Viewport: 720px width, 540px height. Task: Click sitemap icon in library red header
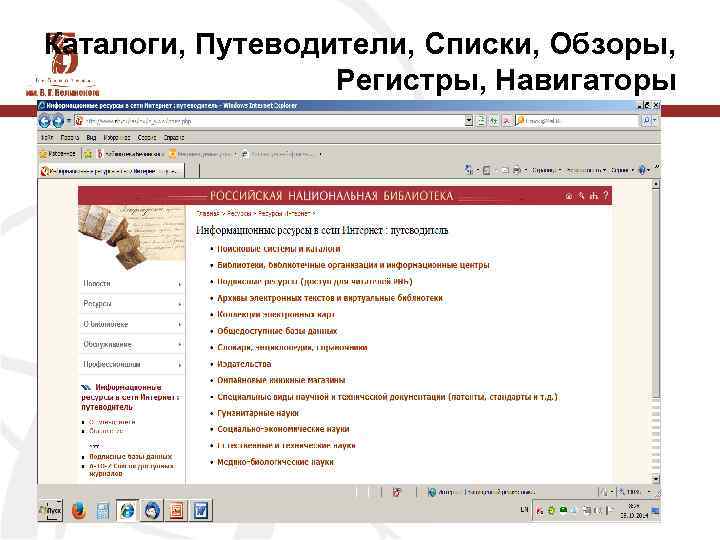(x=594, y=196)
